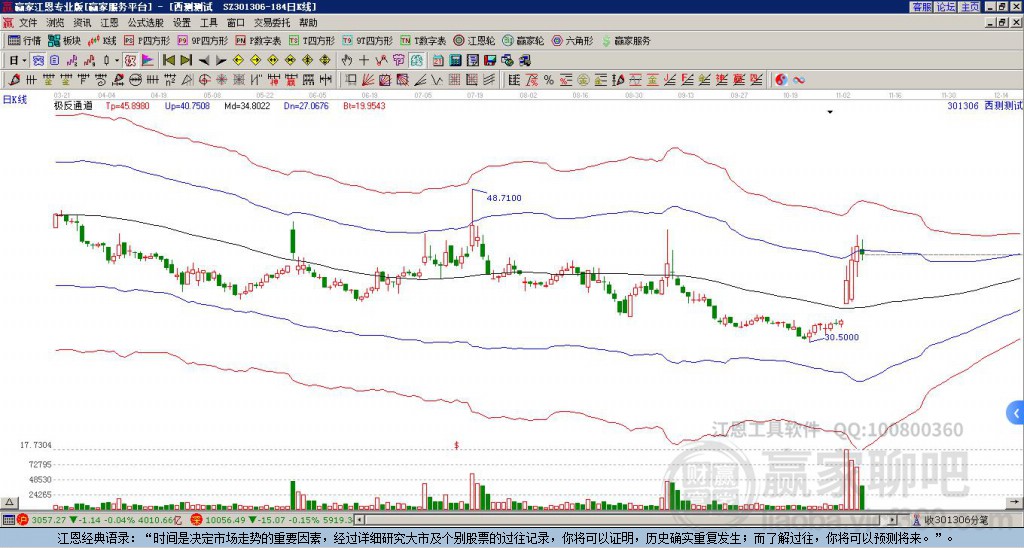Screen dimensions: 1024x548
Task: Open the 赢家轮 tool
Action: (523, 40)
